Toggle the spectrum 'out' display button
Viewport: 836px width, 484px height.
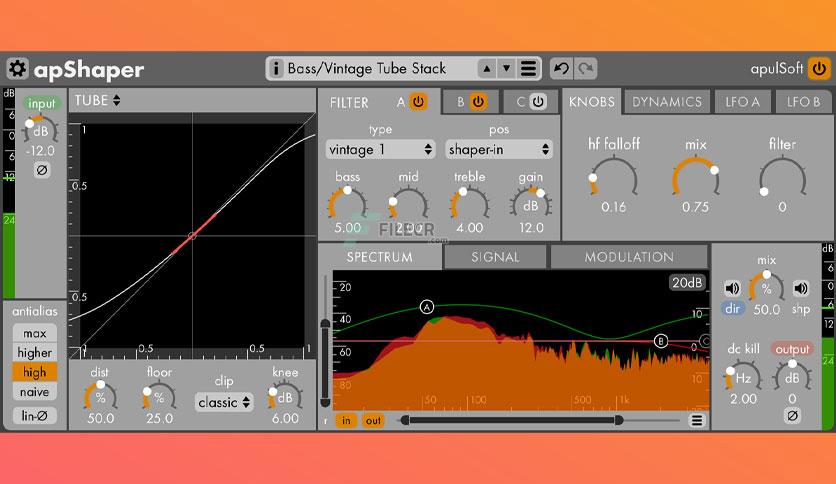tap(373, 421)
